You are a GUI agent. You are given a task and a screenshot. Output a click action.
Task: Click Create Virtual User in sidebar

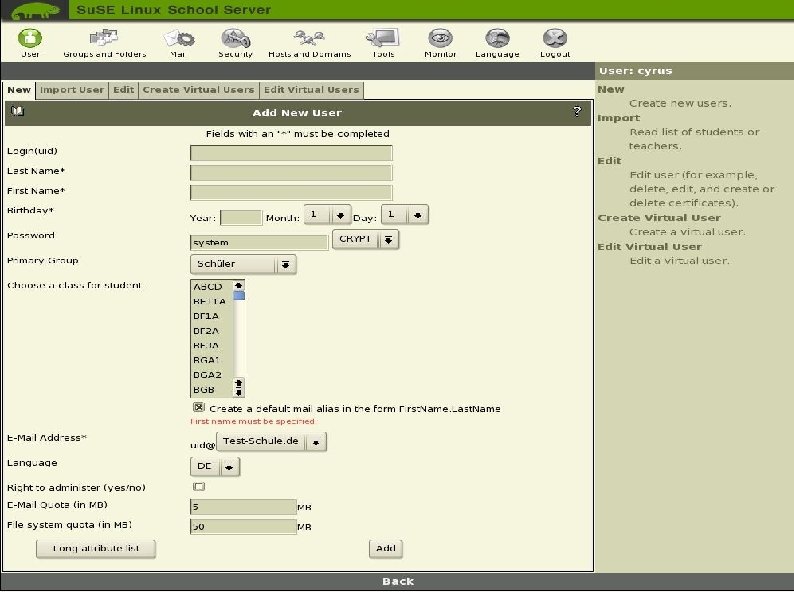[659, 218]
